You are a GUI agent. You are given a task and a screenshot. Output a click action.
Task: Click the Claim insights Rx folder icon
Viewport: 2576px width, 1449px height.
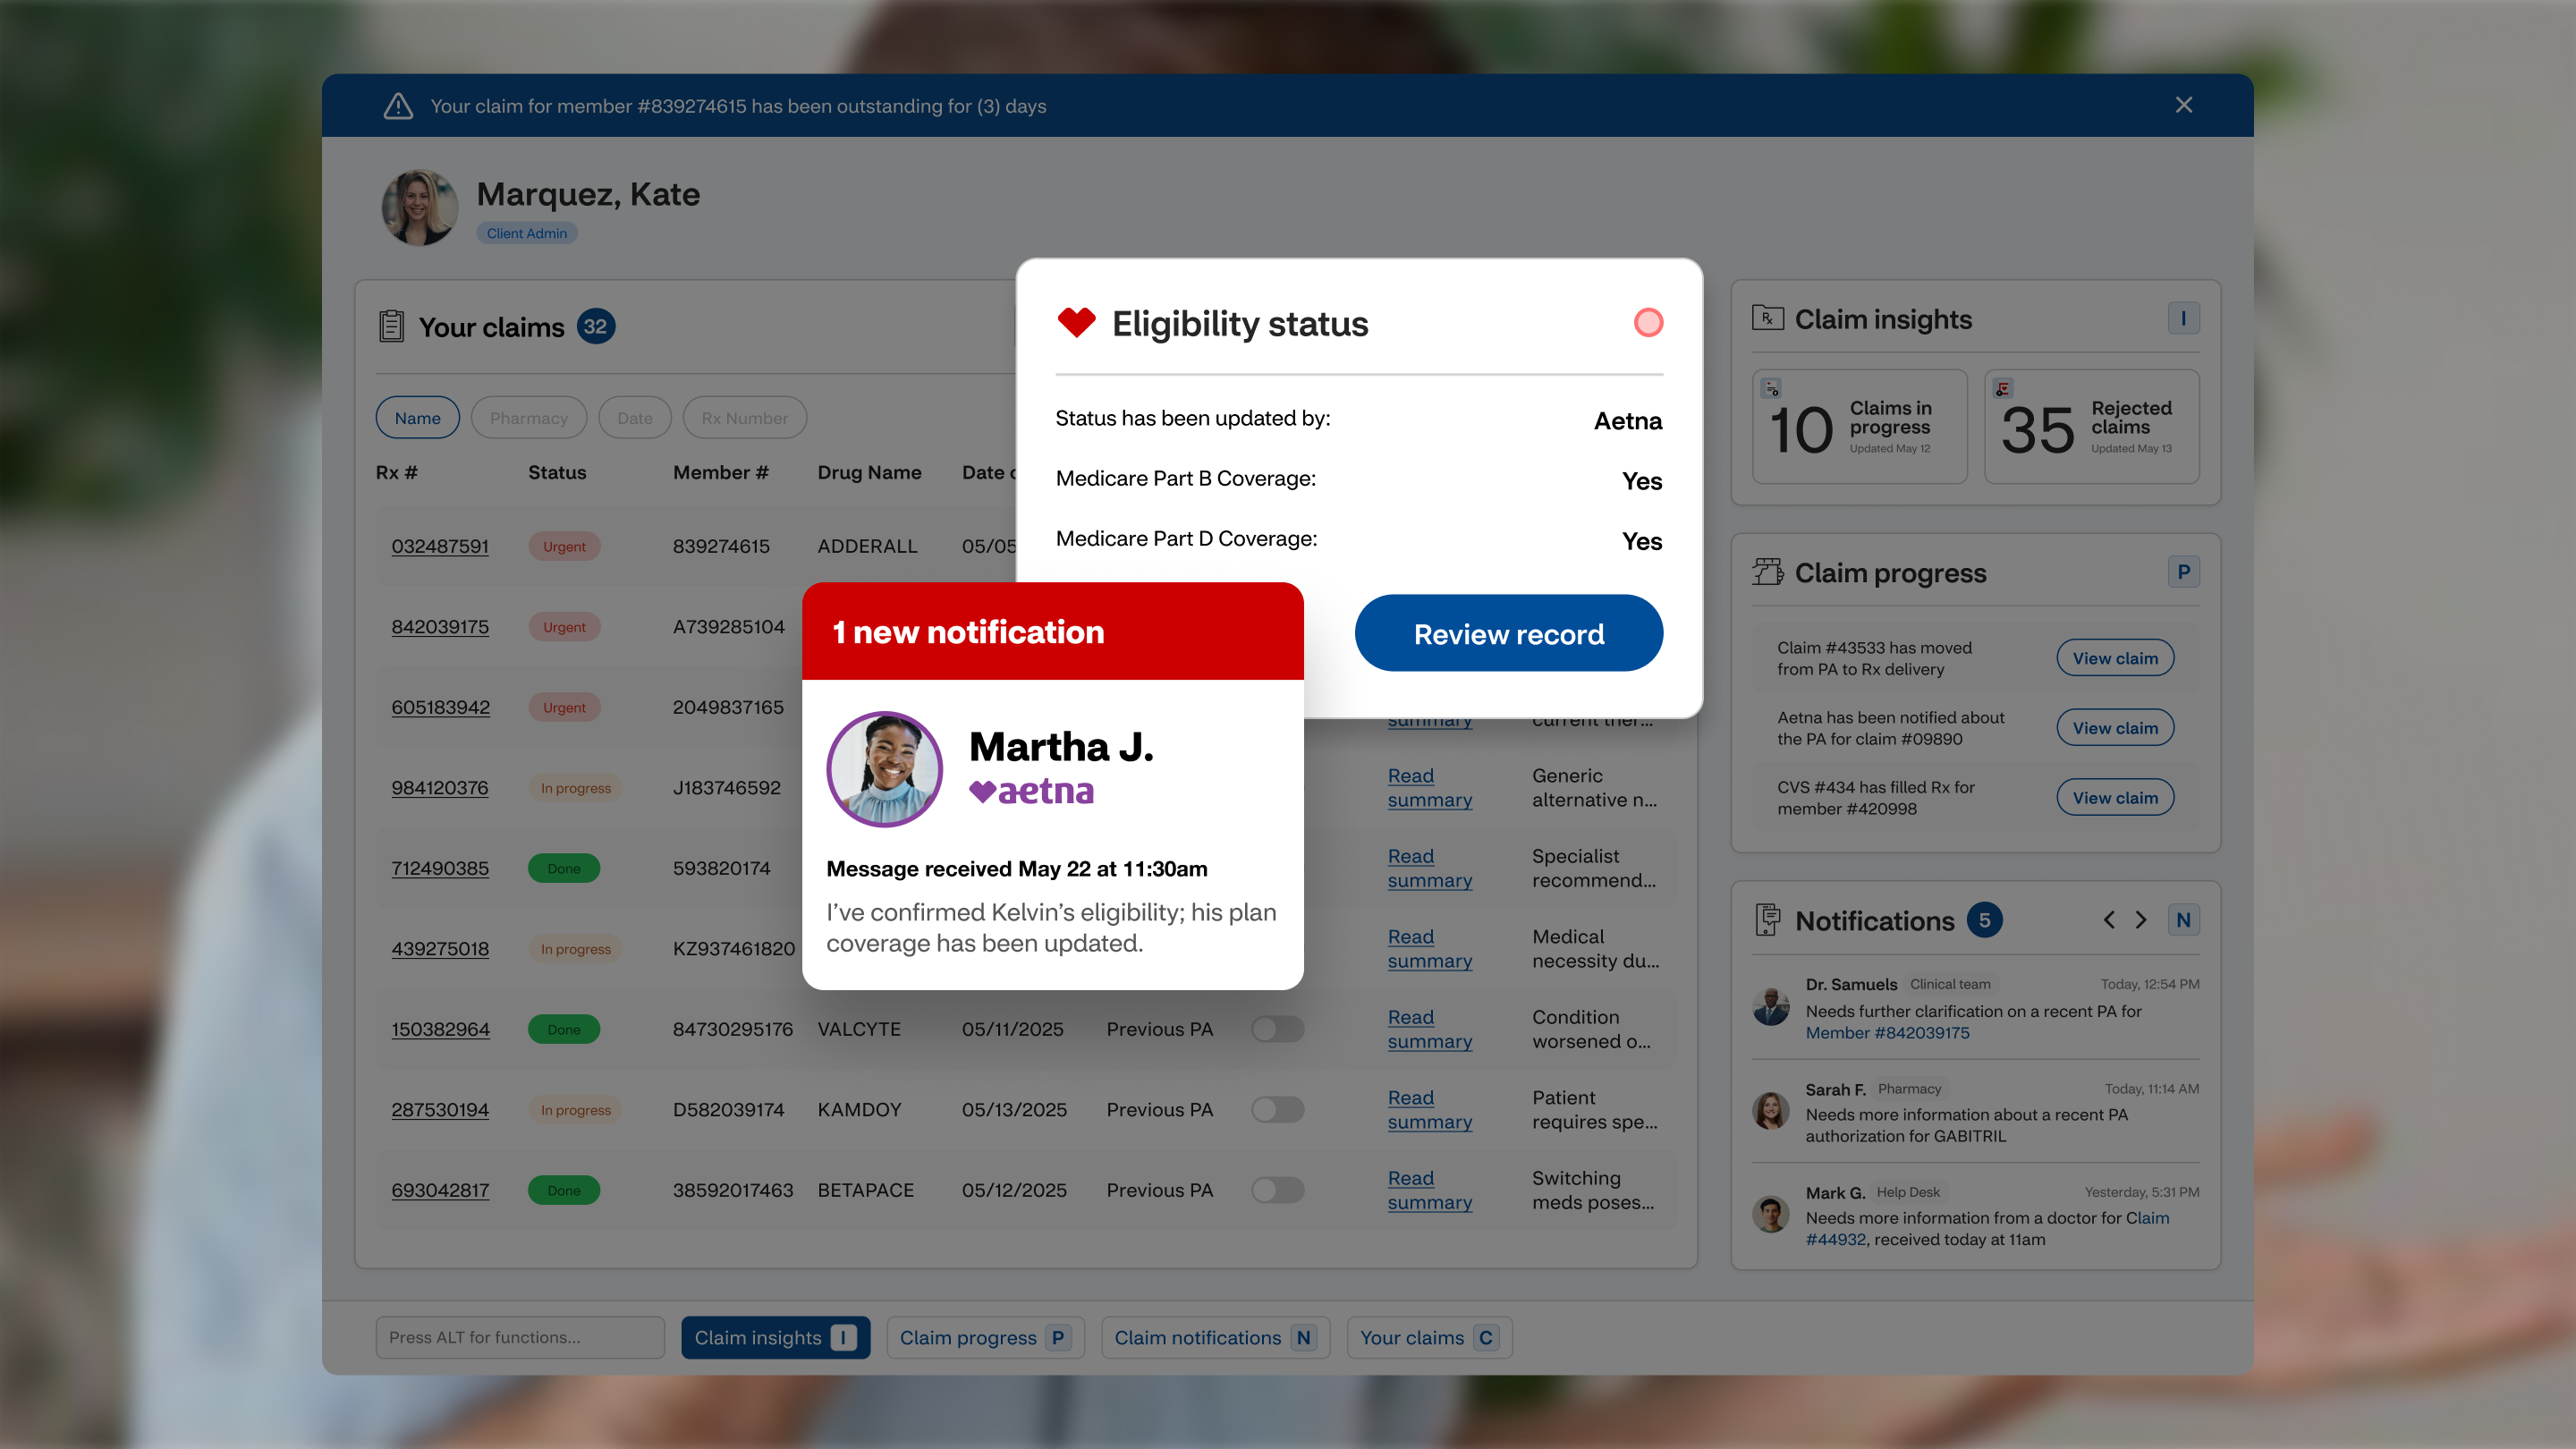click(x=1767, y=318)
